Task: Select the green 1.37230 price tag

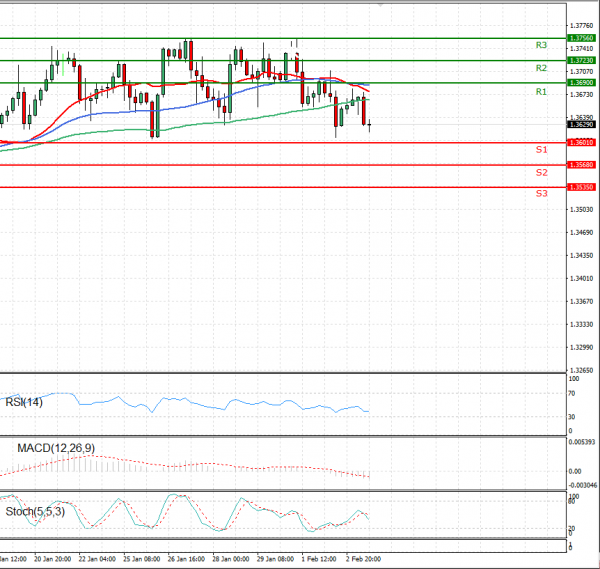Action: (581, 61)
